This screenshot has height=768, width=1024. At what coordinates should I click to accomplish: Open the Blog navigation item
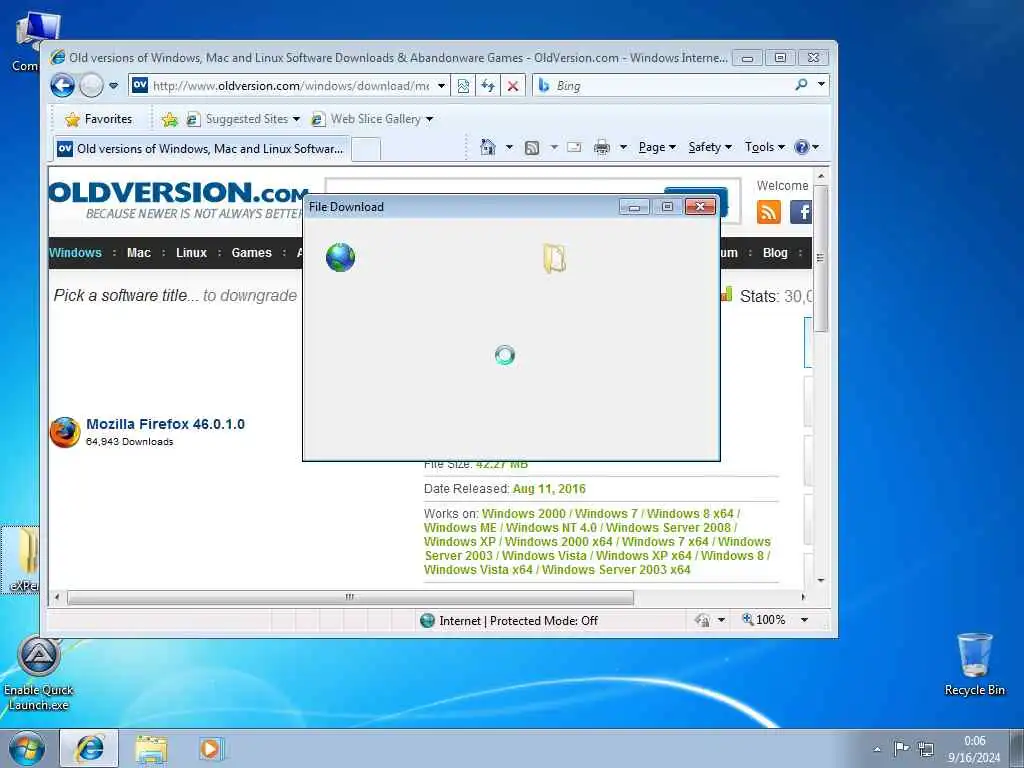coord(775,253)
